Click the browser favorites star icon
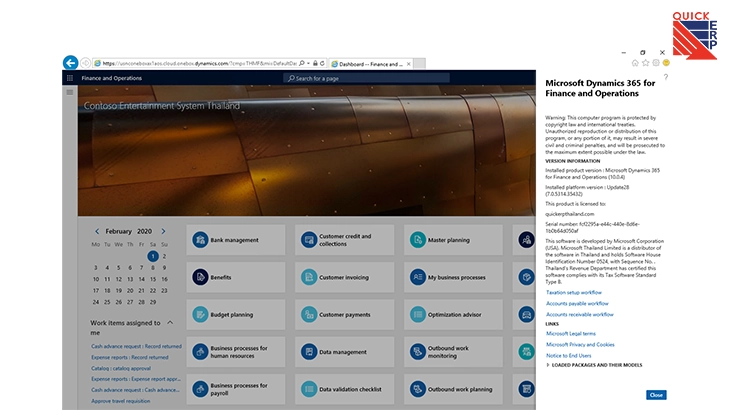Screen dimensions: 729x410 coord(645,63)
